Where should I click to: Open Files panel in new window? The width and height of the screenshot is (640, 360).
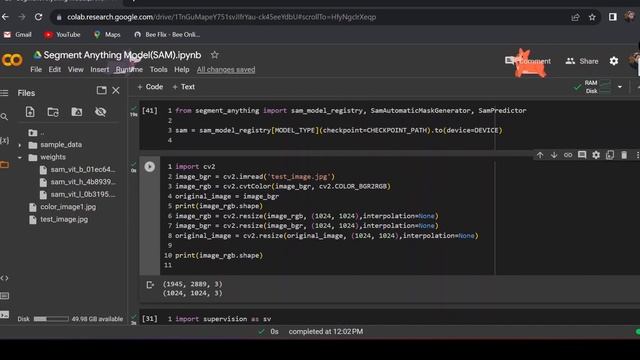(101, 90)
